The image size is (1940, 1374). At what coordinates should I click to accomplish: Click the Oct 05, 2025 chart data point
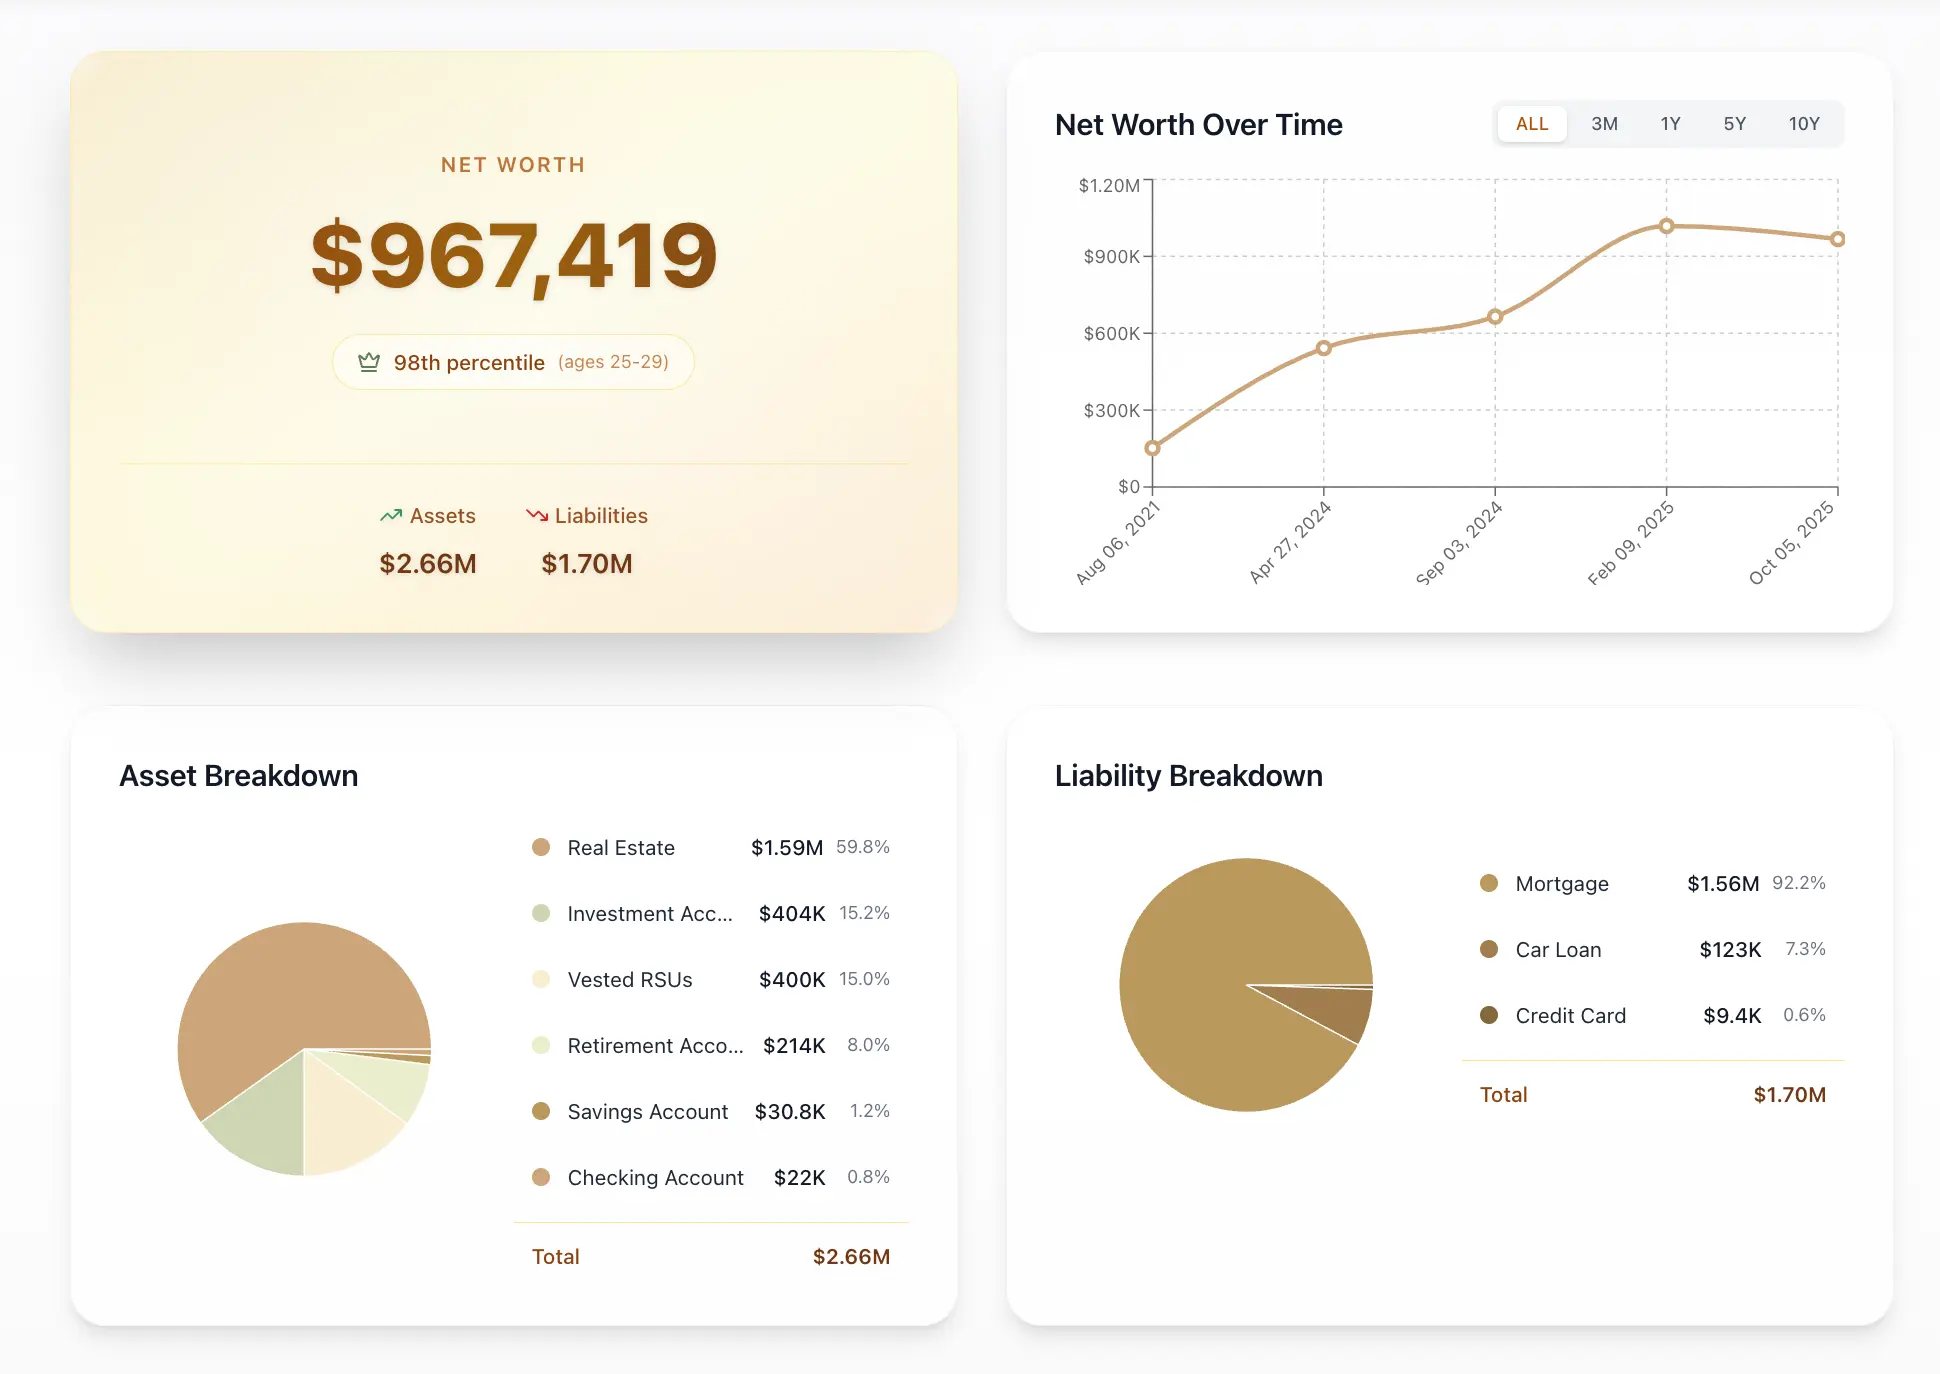click(1837, 239)
